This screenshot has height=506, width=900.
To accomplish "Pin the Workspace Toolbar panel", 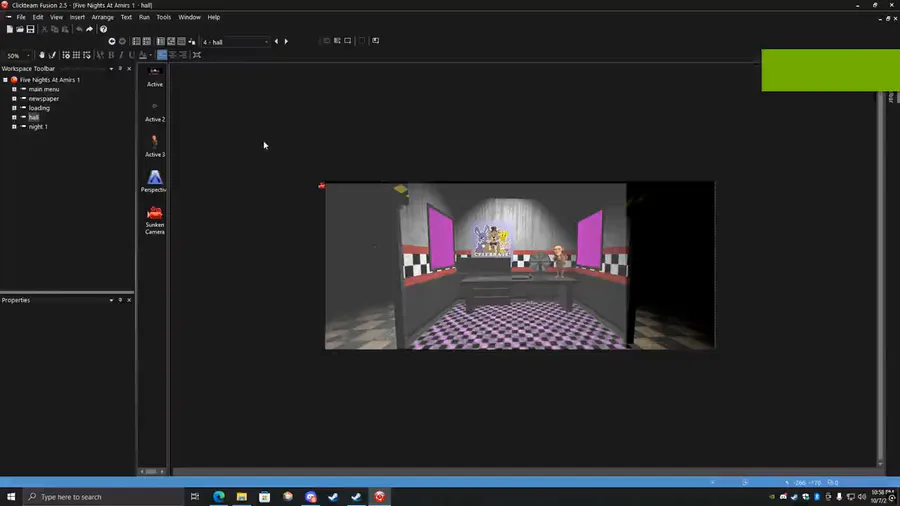I will pyautogui.click(x=121, y=69).
